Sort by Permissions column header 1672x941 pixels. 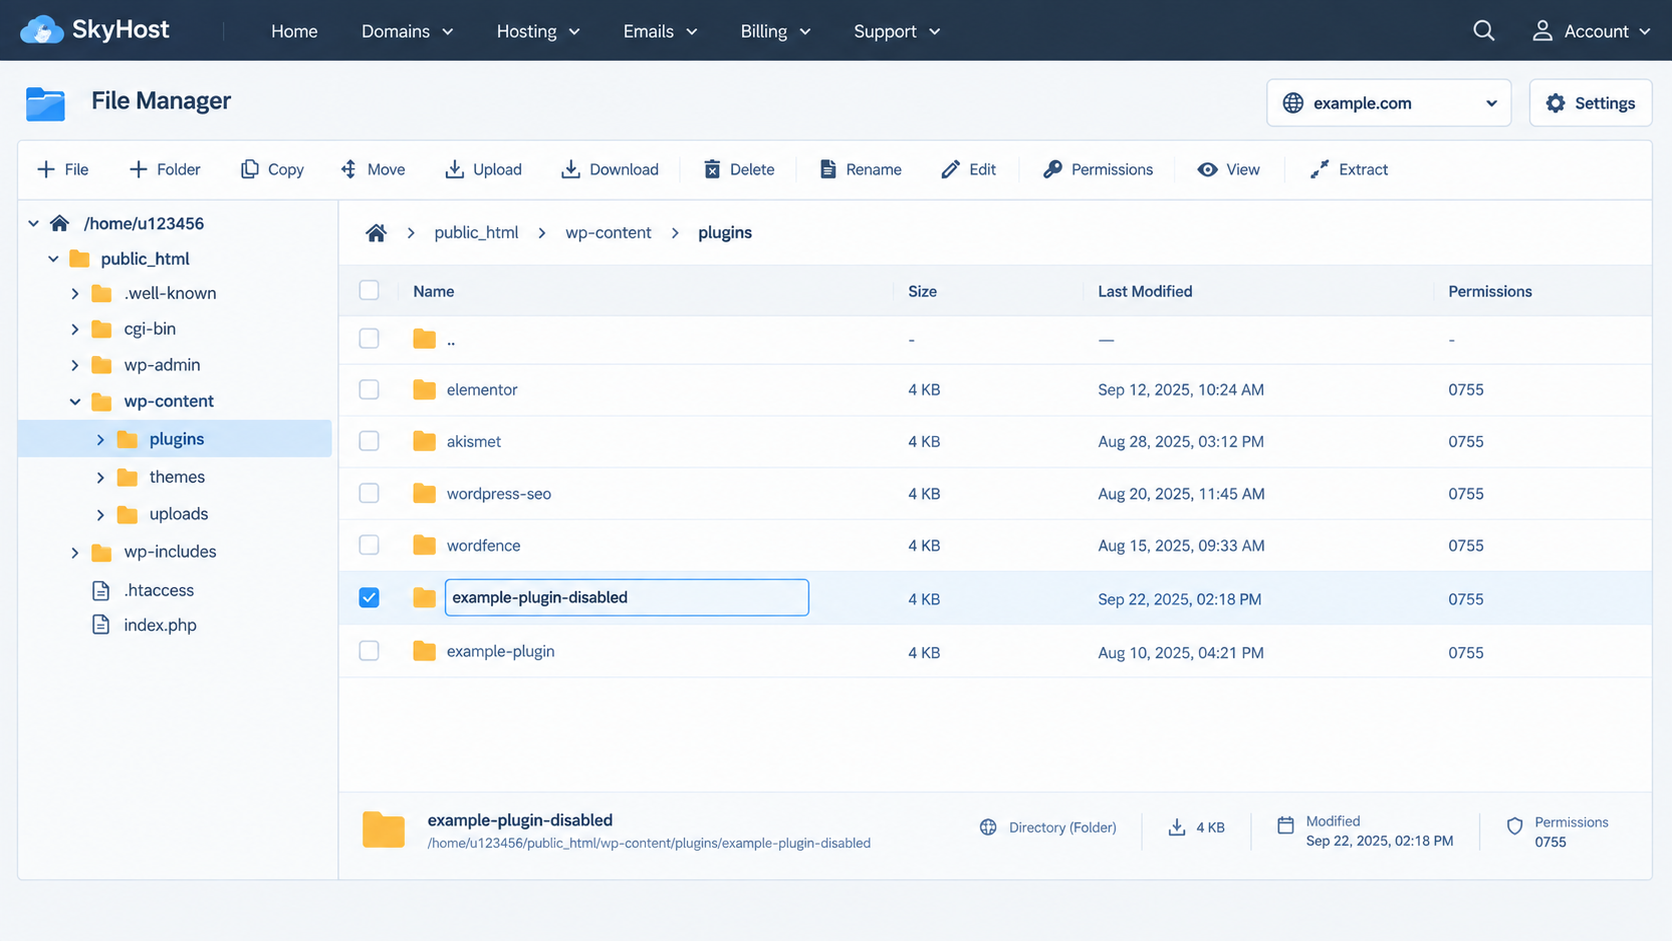click(x=1490, y=291)
